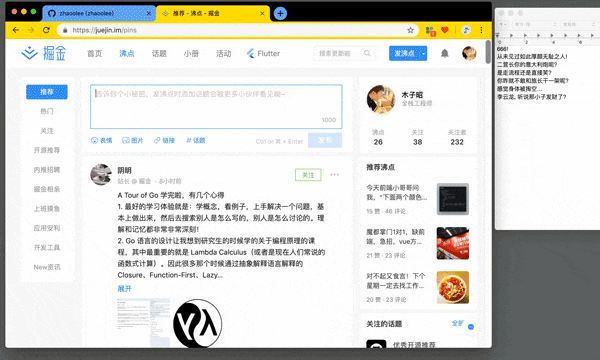Click the site-info lock icon in the address bar

tap(65, 30)
